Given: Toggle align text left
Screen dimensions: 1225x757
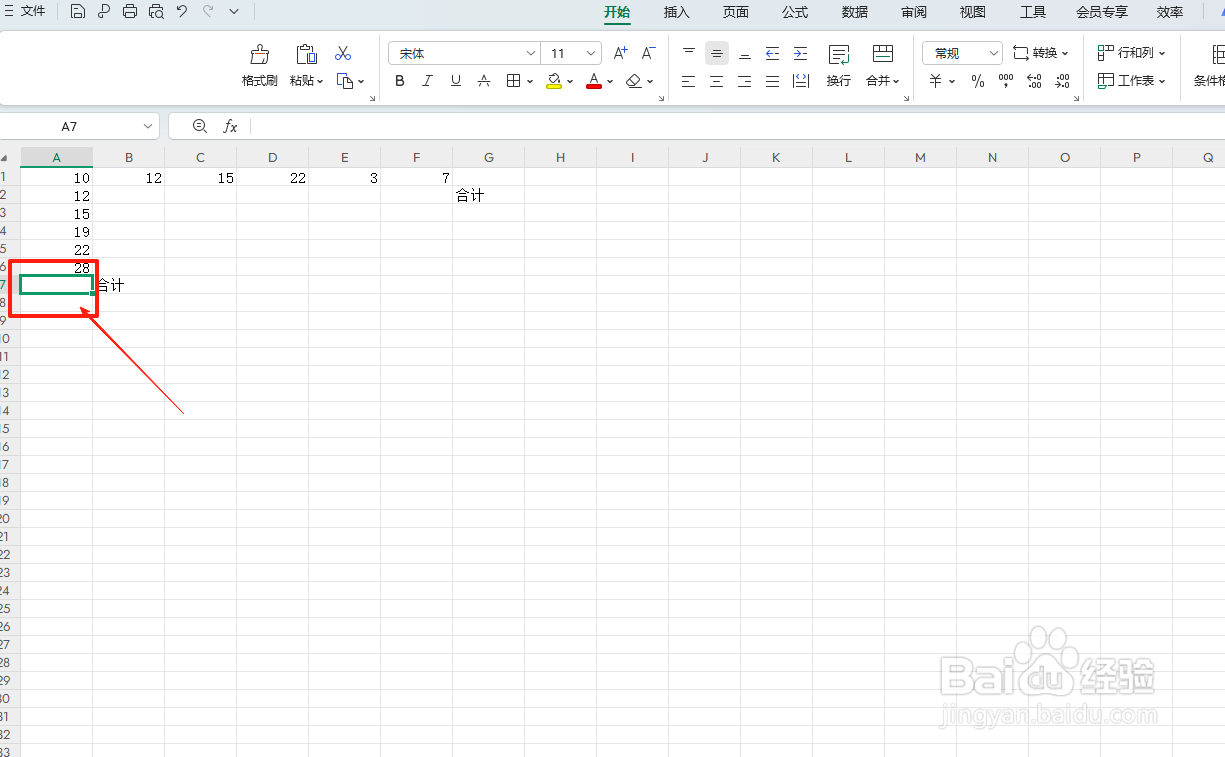Looking at the screenshot, I should coord(688,81).
